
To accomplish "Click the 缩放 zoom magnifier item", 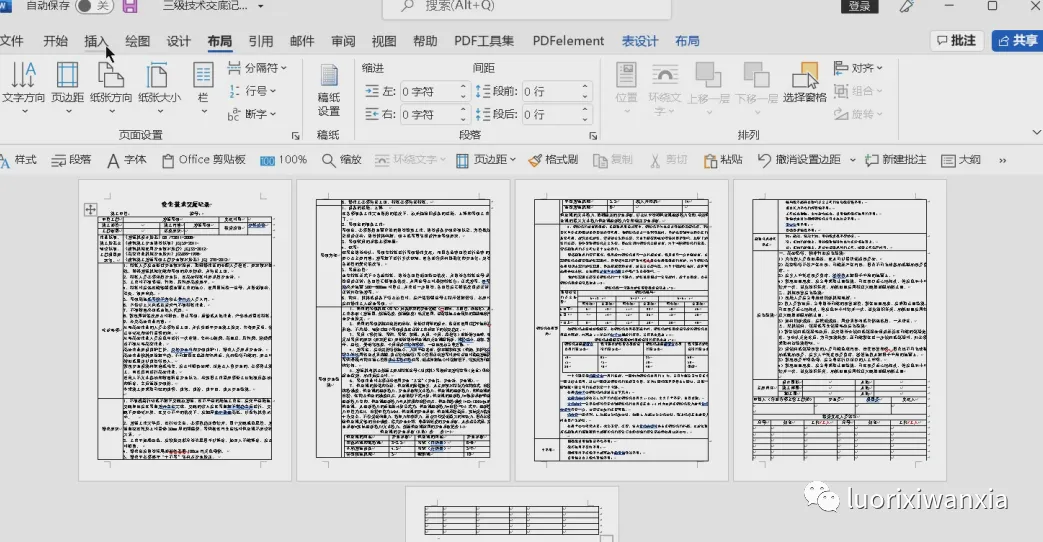I will click(342, 160).
